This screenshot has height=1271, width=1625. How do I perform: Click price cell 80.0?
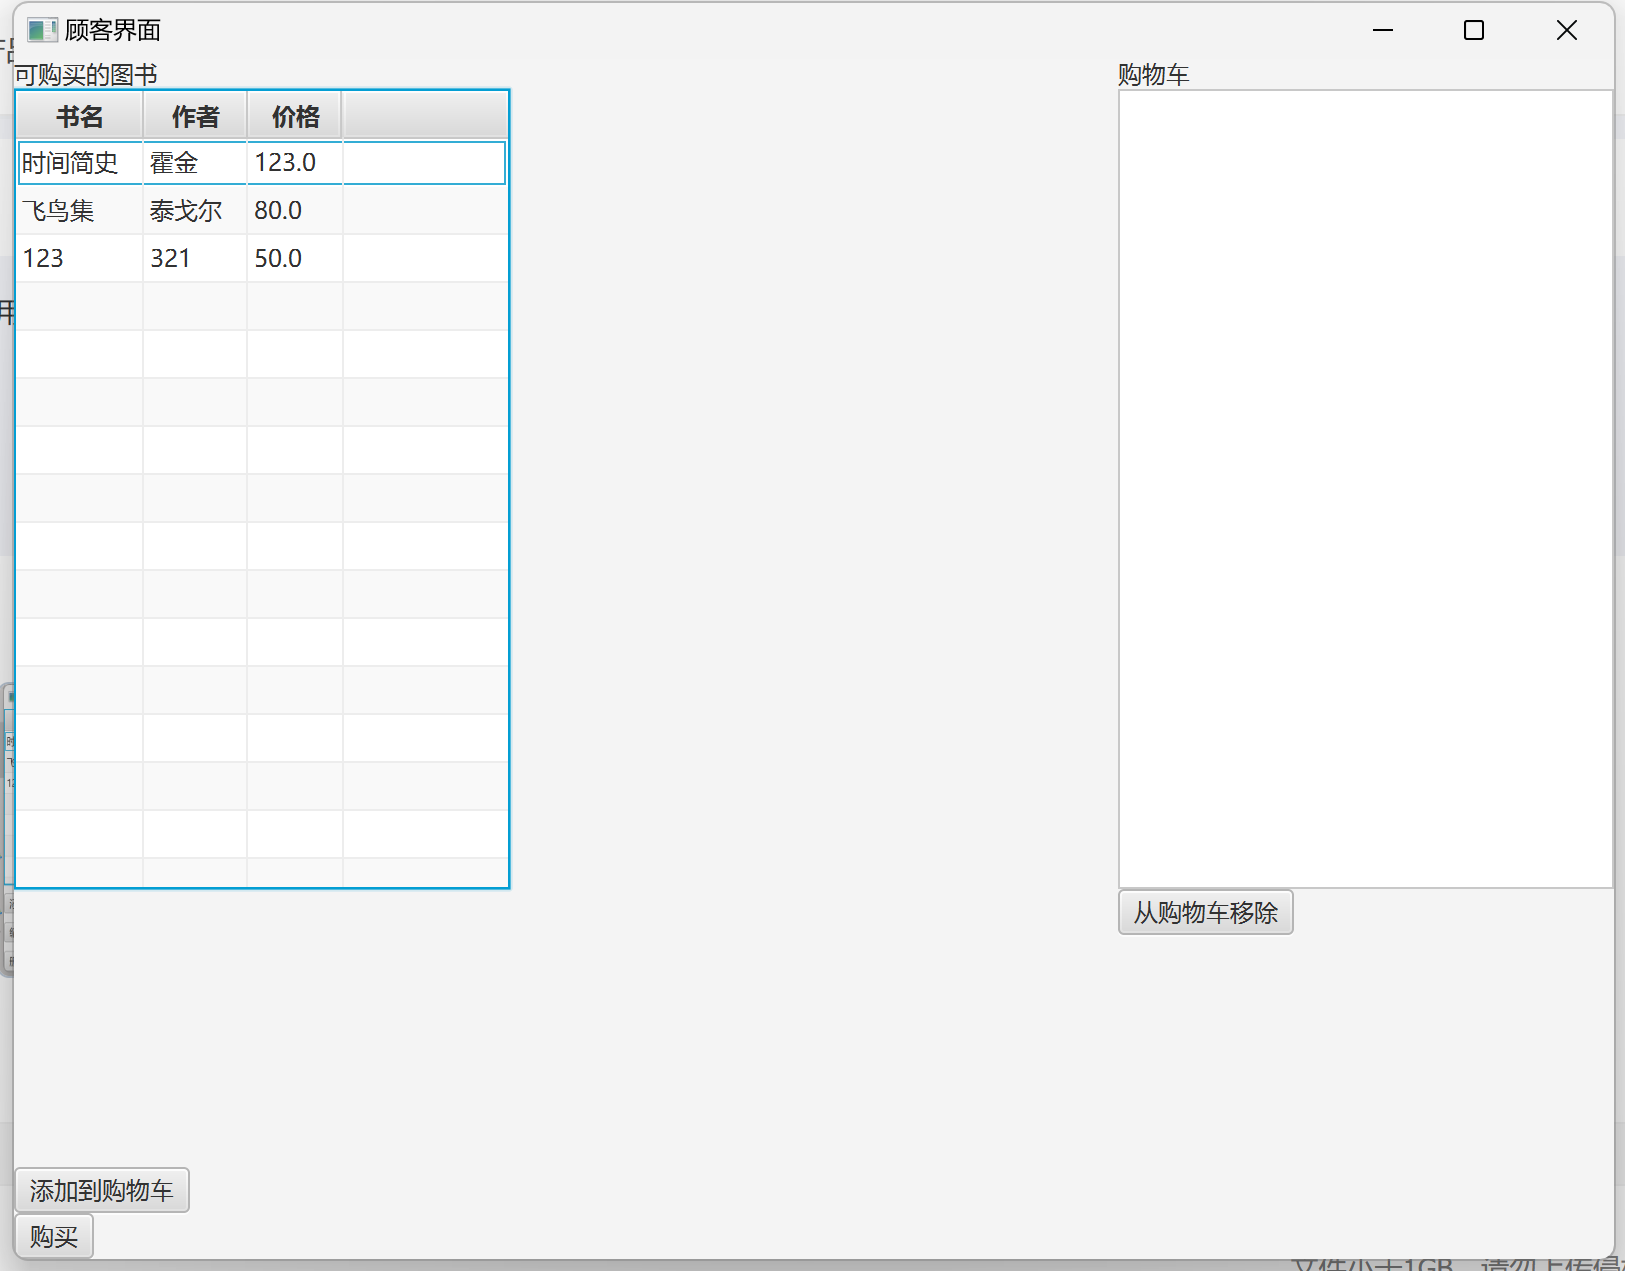pos(295,211)
